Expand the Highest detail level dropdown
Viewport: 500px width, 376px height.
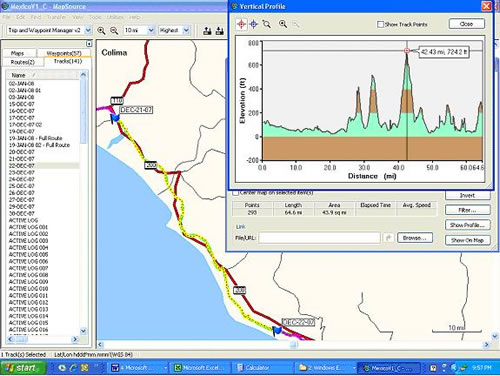(186, 30)
